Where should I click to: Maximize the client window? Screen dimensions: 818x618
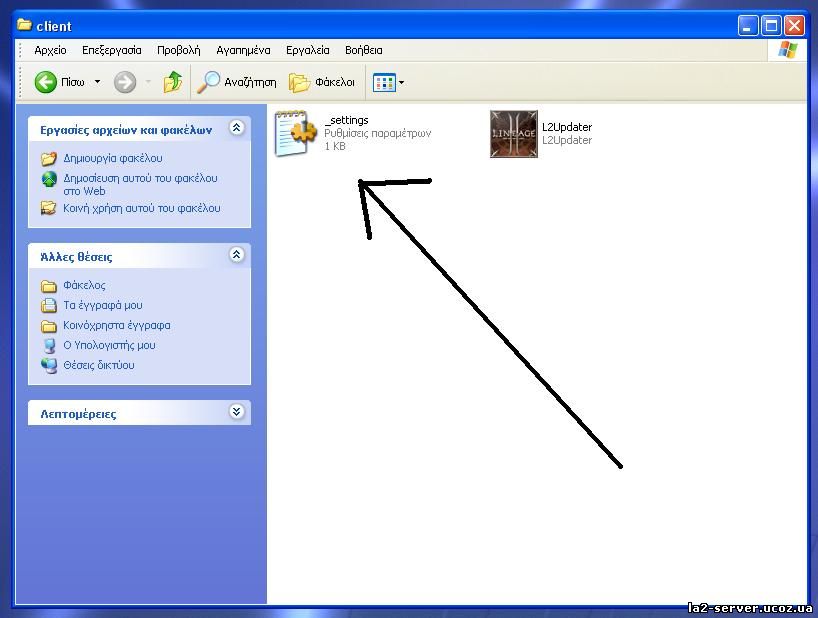tap(771, 26)
